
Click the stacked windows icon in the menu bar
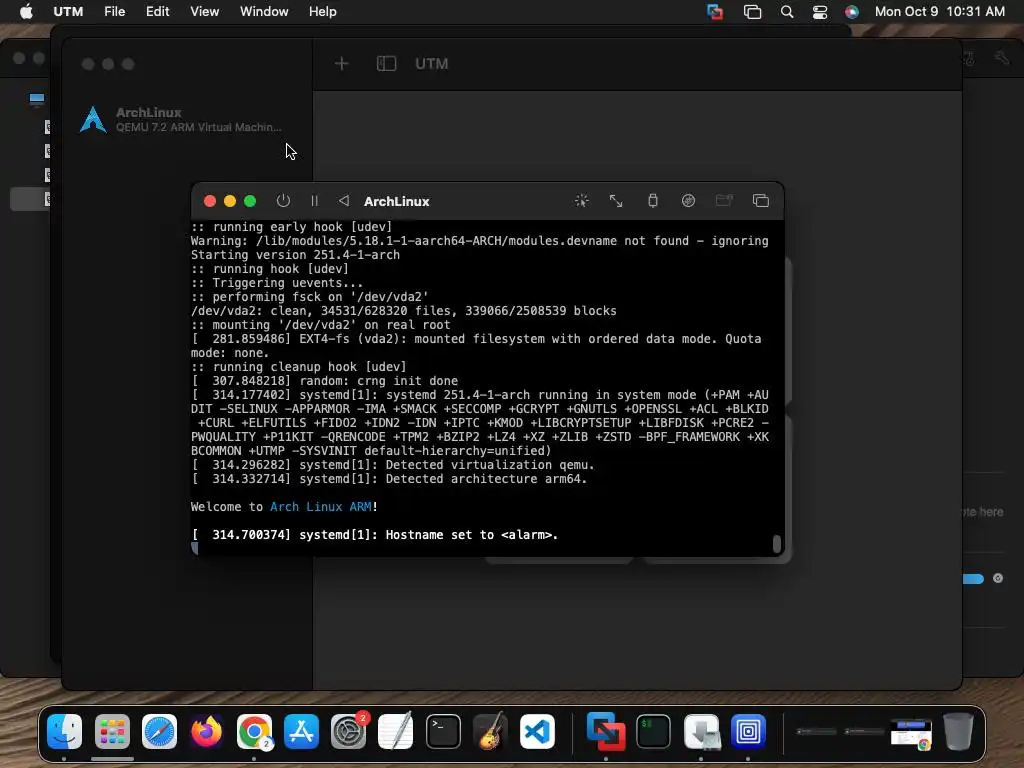click(752, 12)
